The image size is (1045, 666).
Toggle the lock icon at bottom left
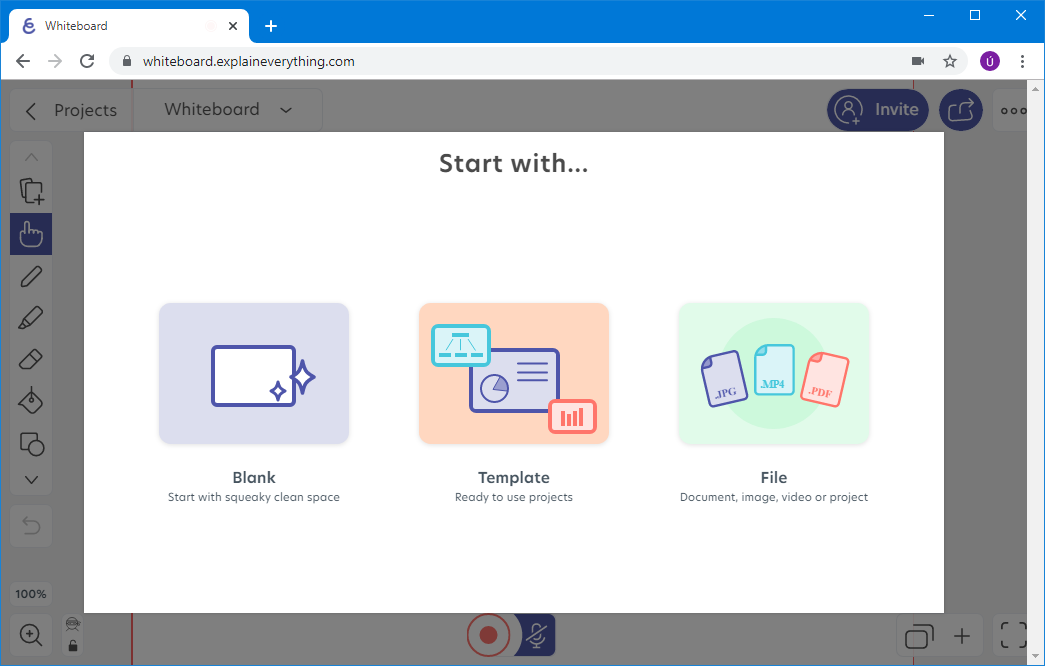tap(73, 645)
